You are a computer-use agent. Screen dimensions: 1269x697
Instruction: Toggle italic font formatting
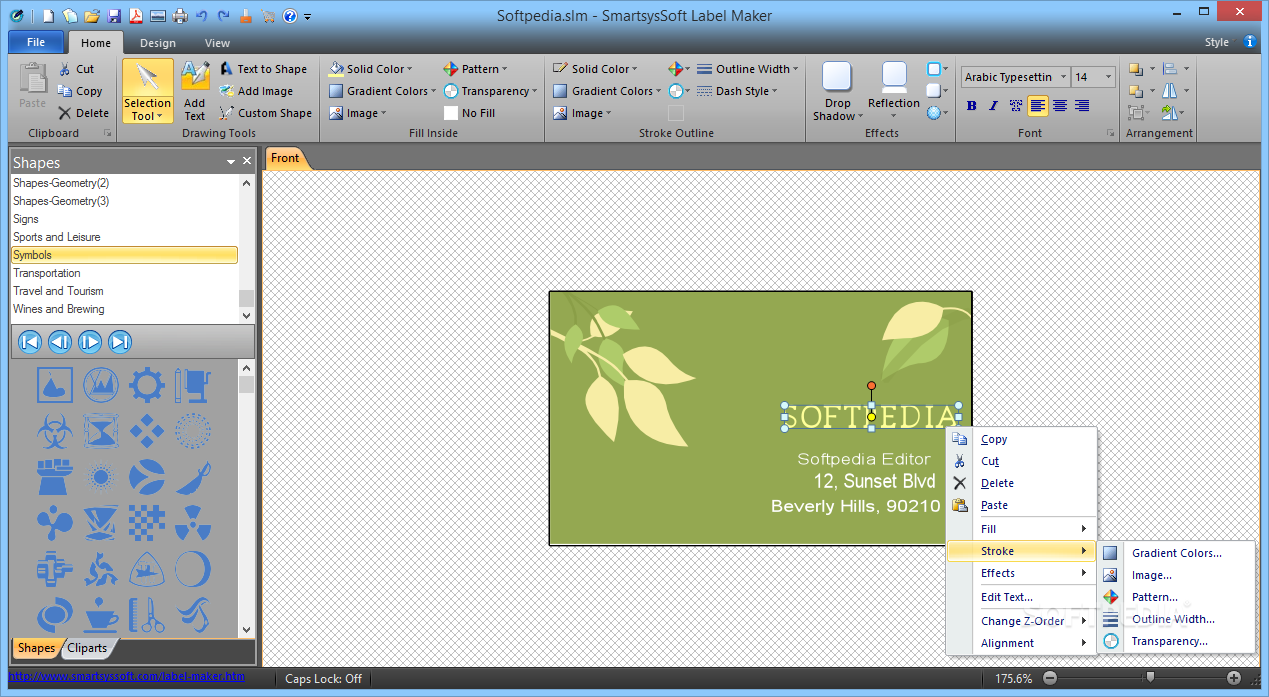(994, 105)
